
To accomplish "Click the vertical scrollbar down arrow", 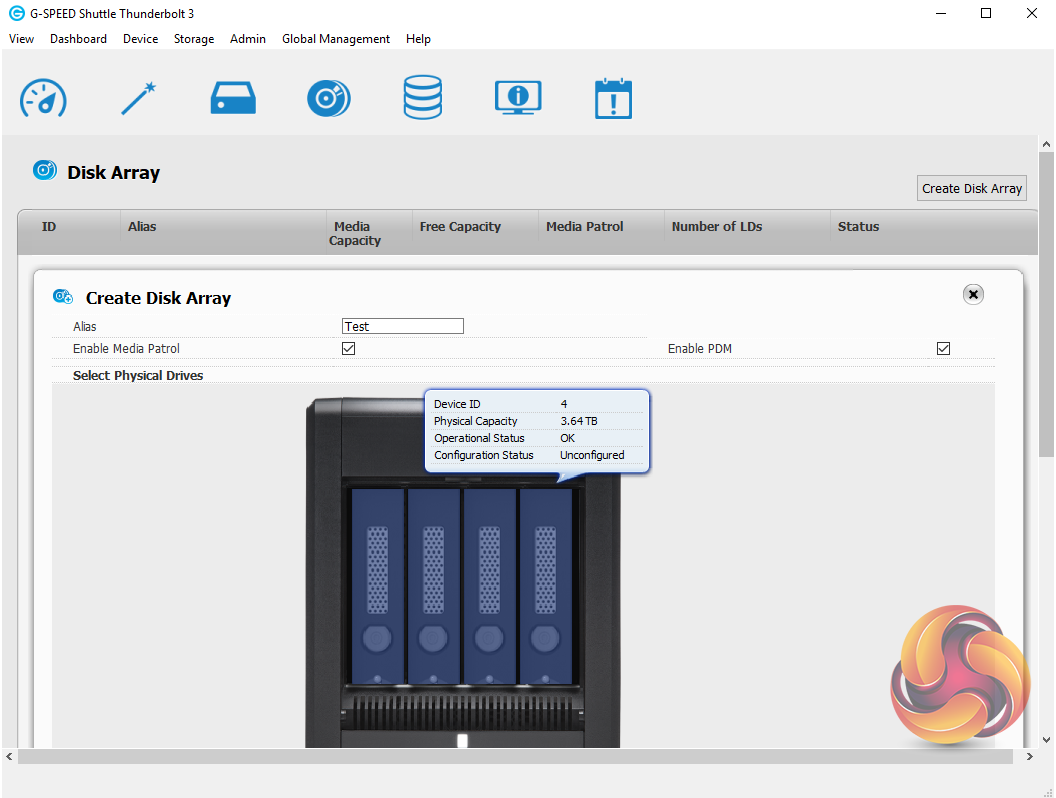I will (1046, 739).
